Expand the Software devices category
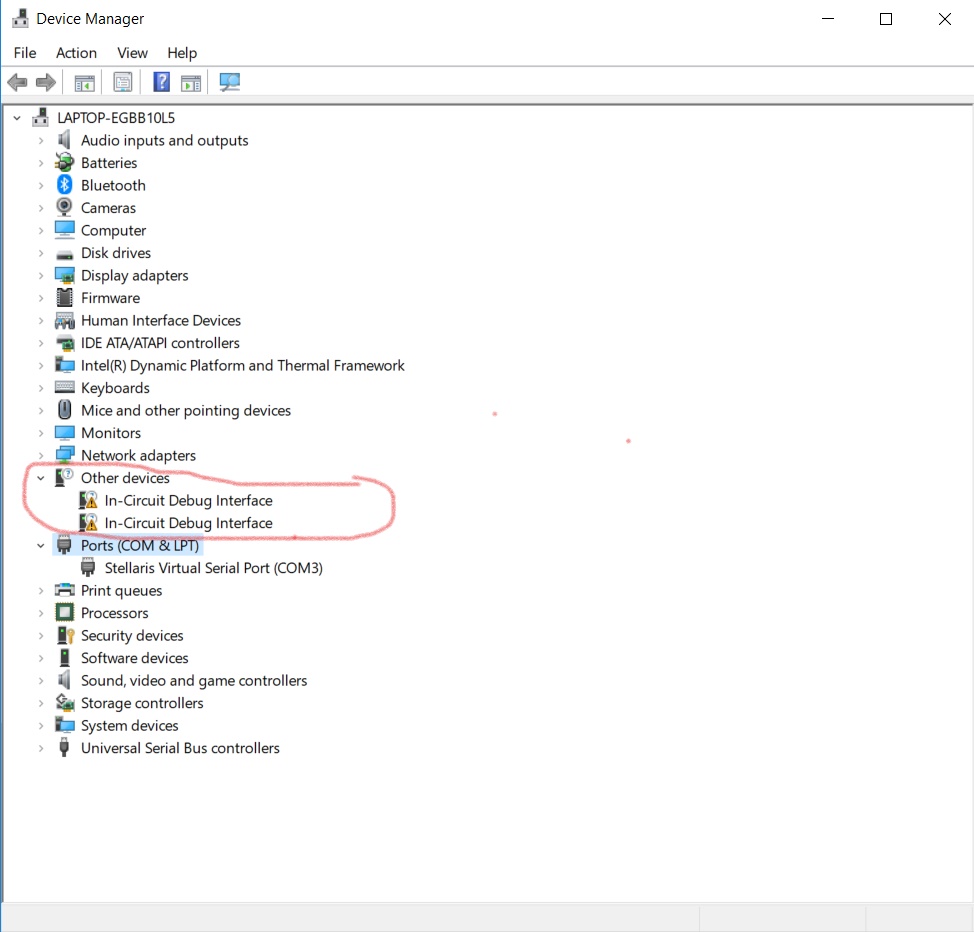The height and width of the screenshot is (932, 974). (x=41, y=658)
